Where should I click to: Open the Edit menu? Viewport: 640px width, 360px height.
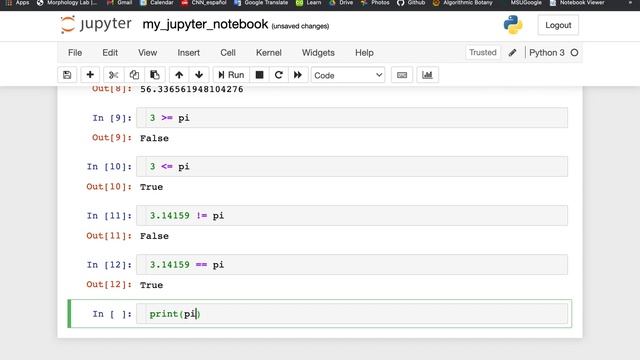click(x=110, y=53)
